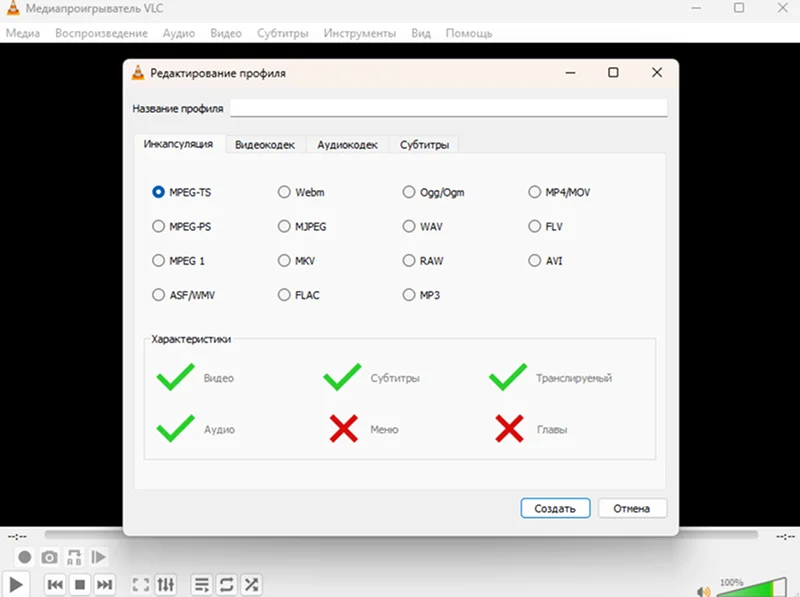Image resolution: width=800 pixels, height=597 pixels.
Task: Toggle the shuffle (random) icon
Action: pyautogui.click(x=252, y=585)
